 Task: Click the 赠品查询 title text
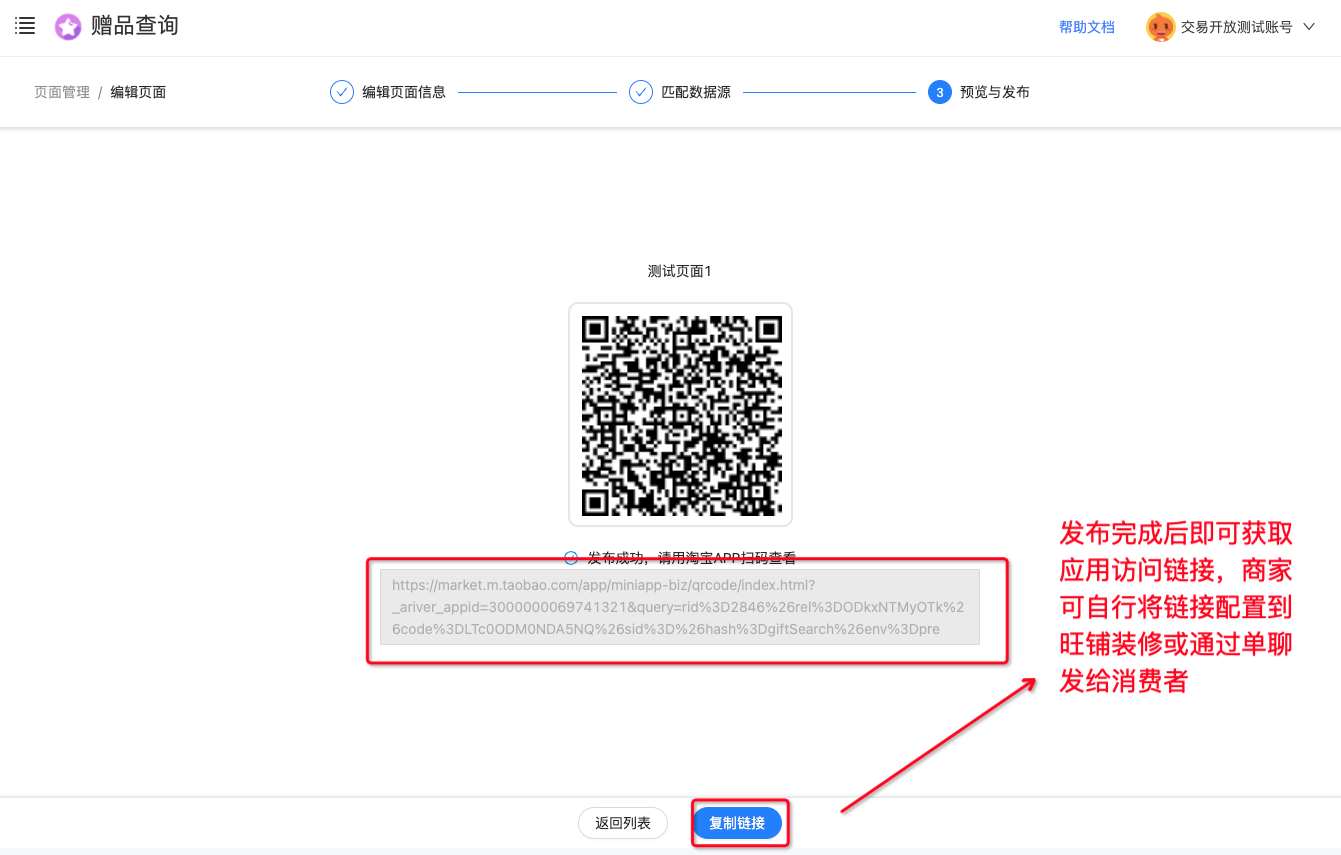click(135, 26)
